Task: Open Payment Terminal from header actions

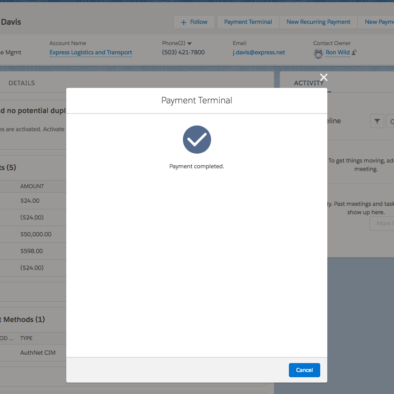Action: pos(248,22)
